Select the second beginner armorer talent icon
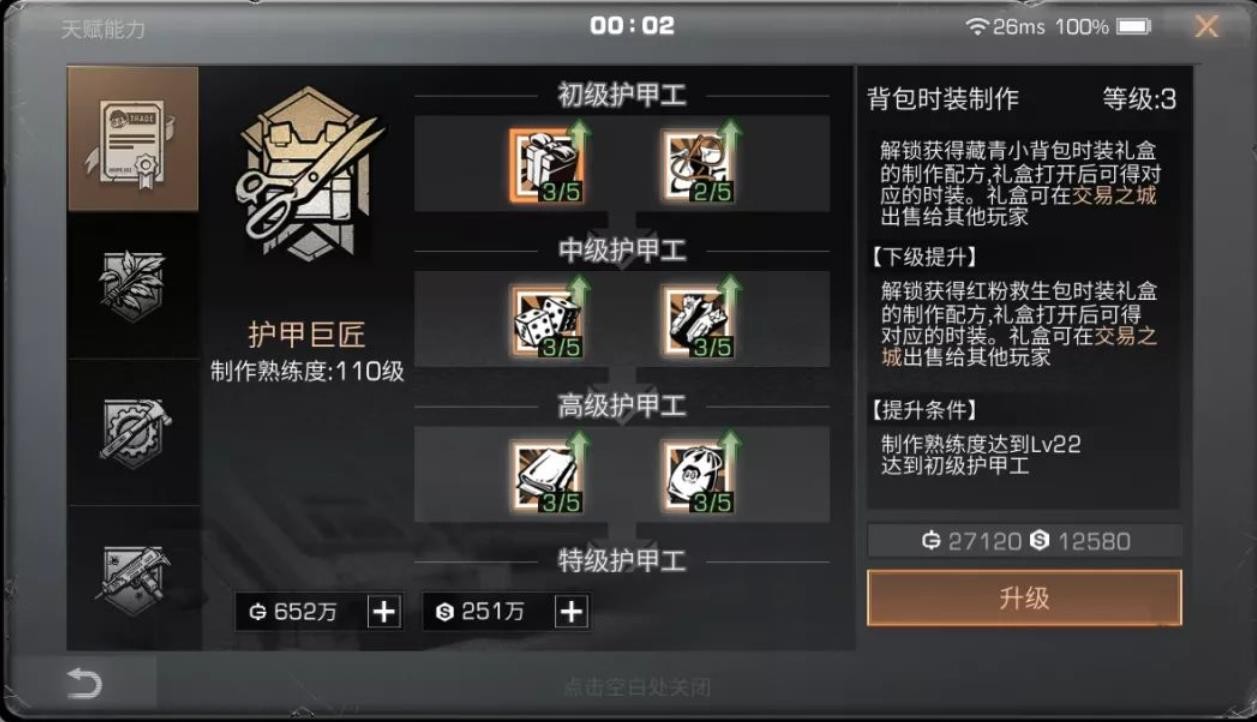Image resolution: width=1257 pixels, height=722 pixels. click(700, 164)
